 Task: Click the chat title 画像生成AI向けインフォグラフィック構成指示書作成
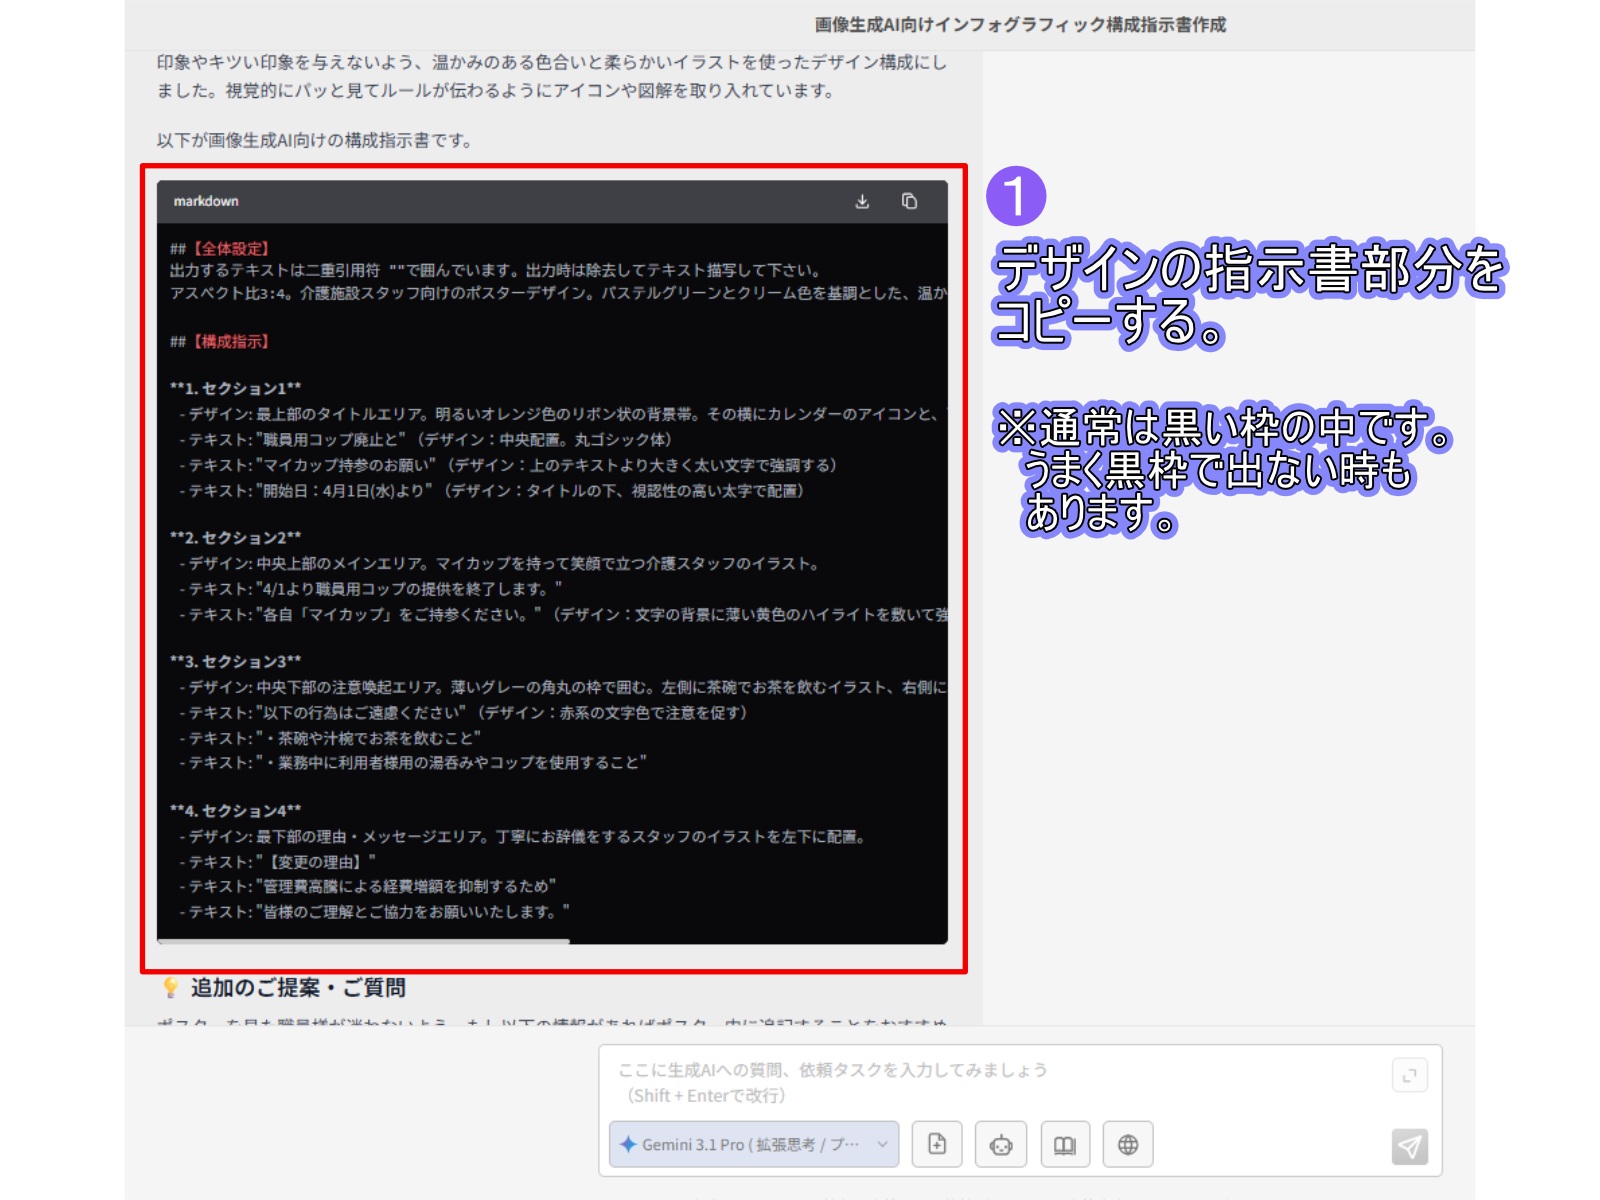[1020, 25]
